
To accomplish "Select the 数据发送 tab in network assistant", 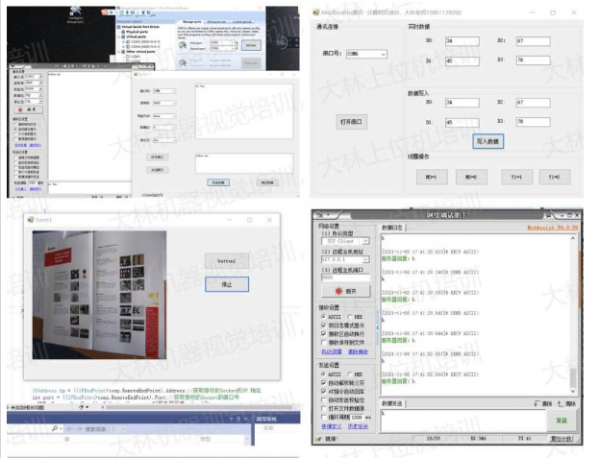I will click(392, 404).
